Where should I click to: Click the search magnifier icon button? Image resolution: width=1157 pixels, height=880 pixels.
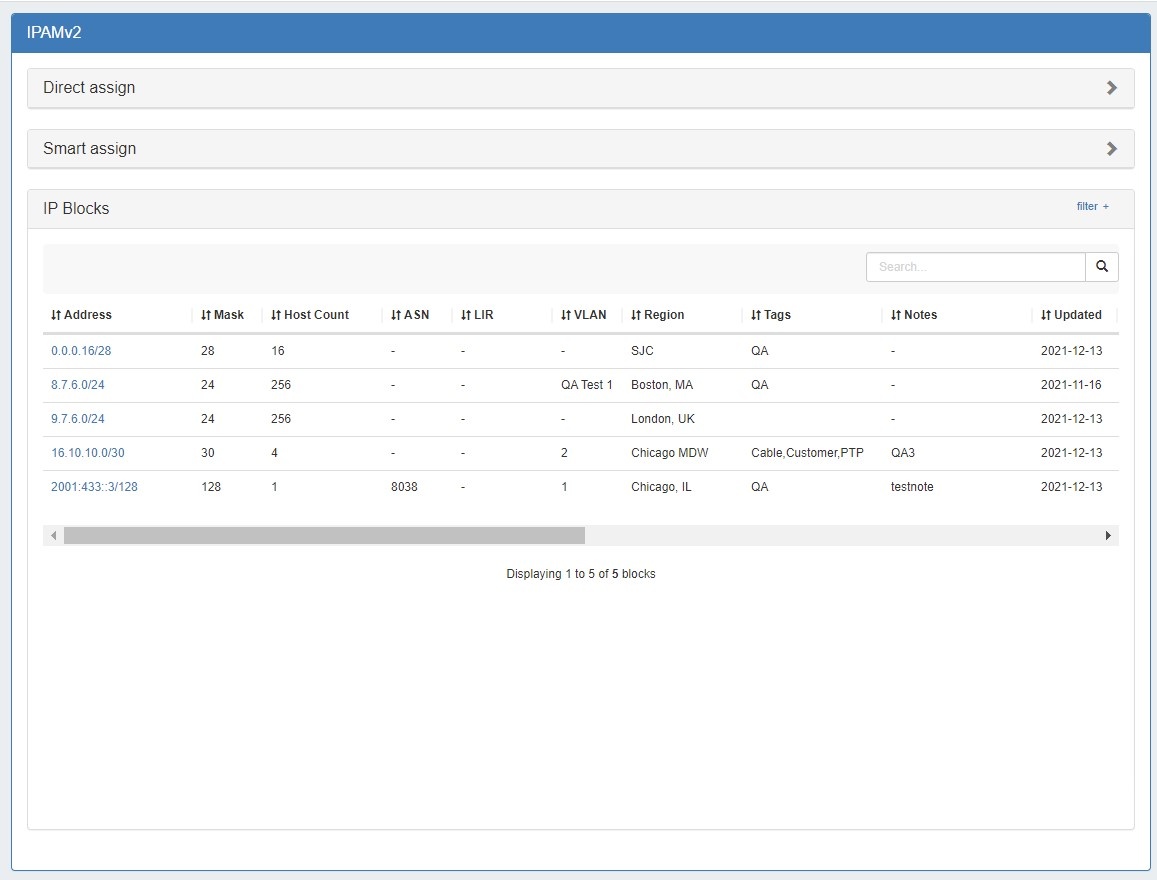pos(1101,267)
